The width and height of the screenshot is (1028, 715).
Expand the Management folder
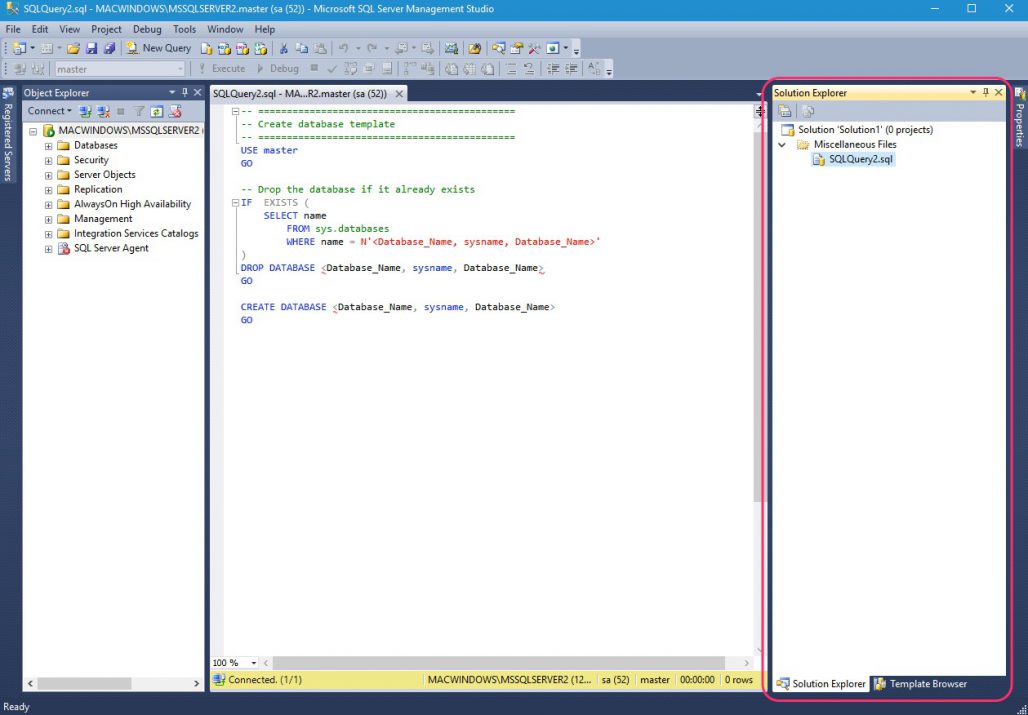[x=48, y=220]
